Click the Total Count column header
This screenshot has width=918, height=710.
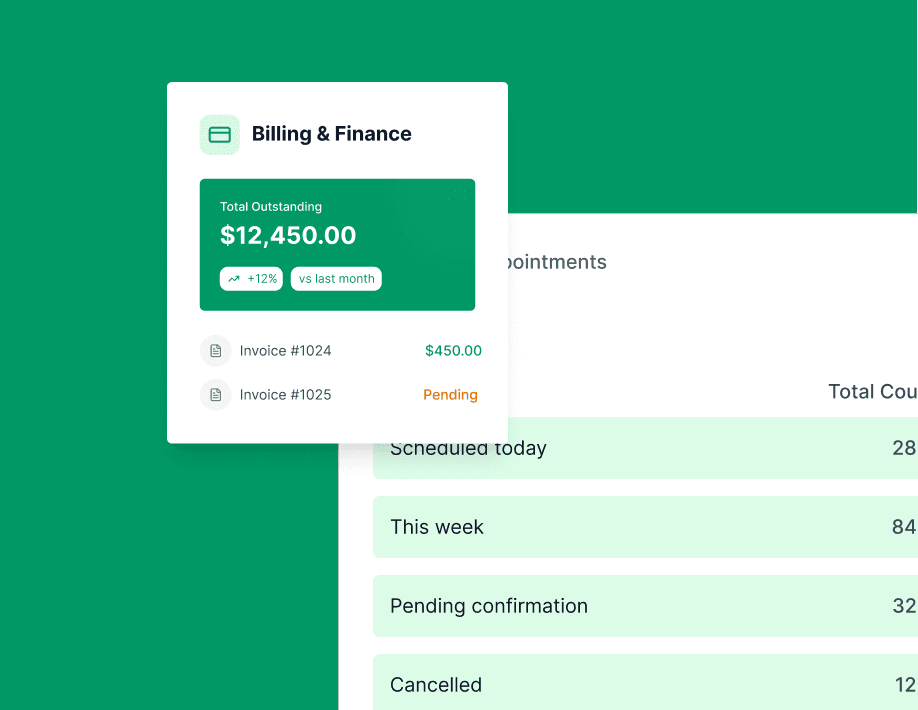pos(871,392)
